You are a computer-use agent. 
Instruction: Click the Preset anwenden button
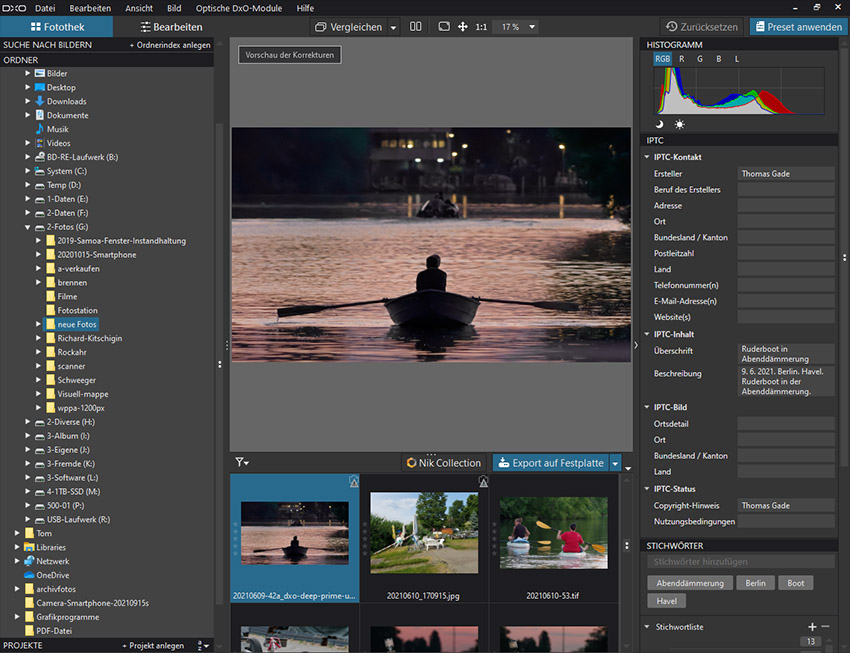tap(796, 27)
